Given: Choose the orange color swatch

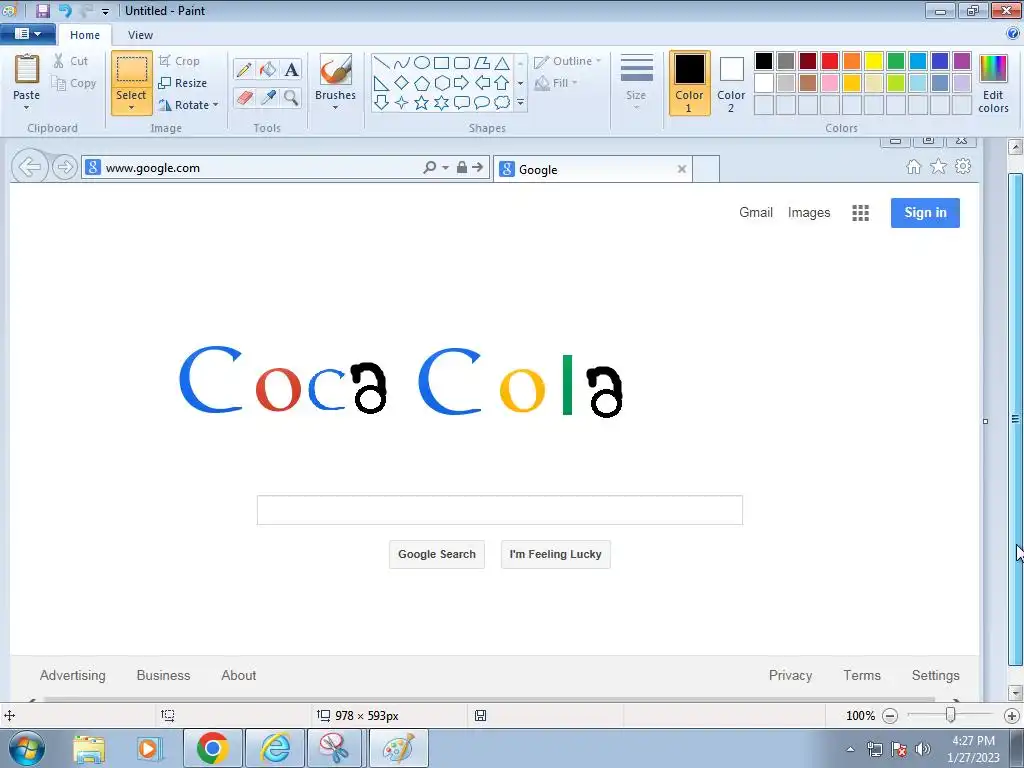Looking at the screenshot, I should pyautogui.click(x=852, y=61).
